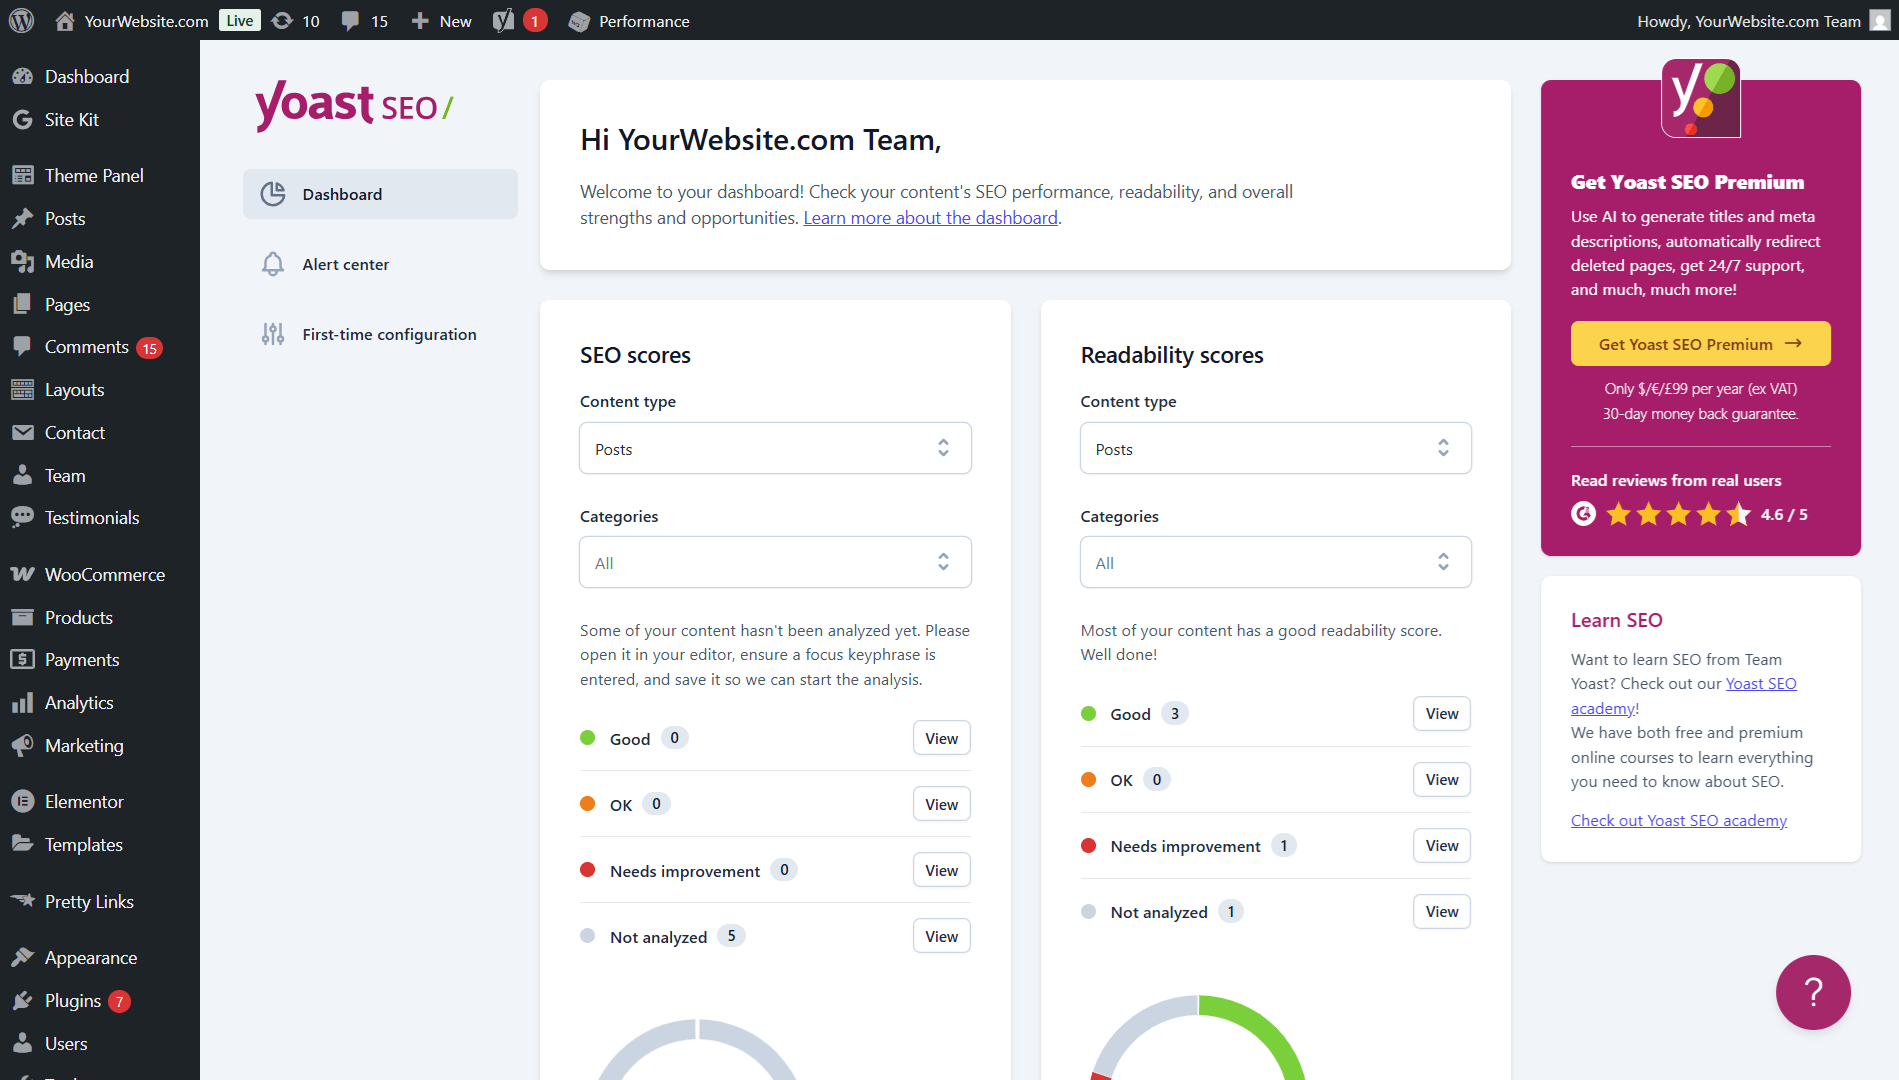Click Get Yoast SEO Premium button
This screenshot has width=1899, height=1080.
(x=1700, y=344)
